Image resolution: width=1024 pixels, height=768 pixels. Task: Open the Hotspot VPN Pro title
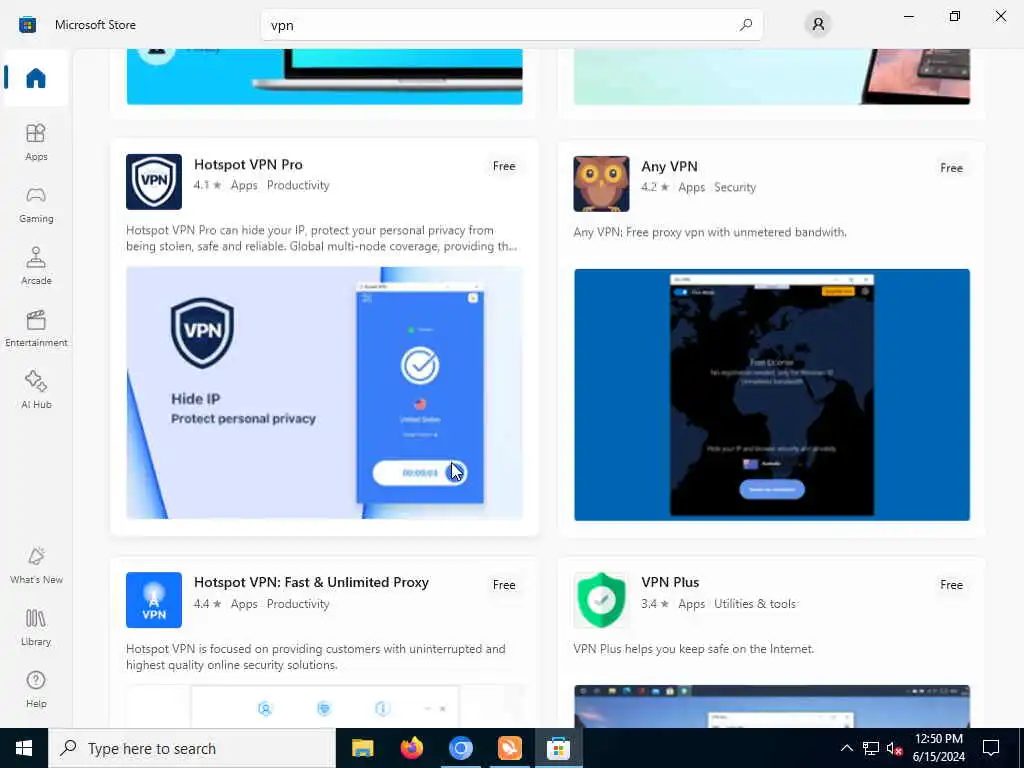point(248,165)
